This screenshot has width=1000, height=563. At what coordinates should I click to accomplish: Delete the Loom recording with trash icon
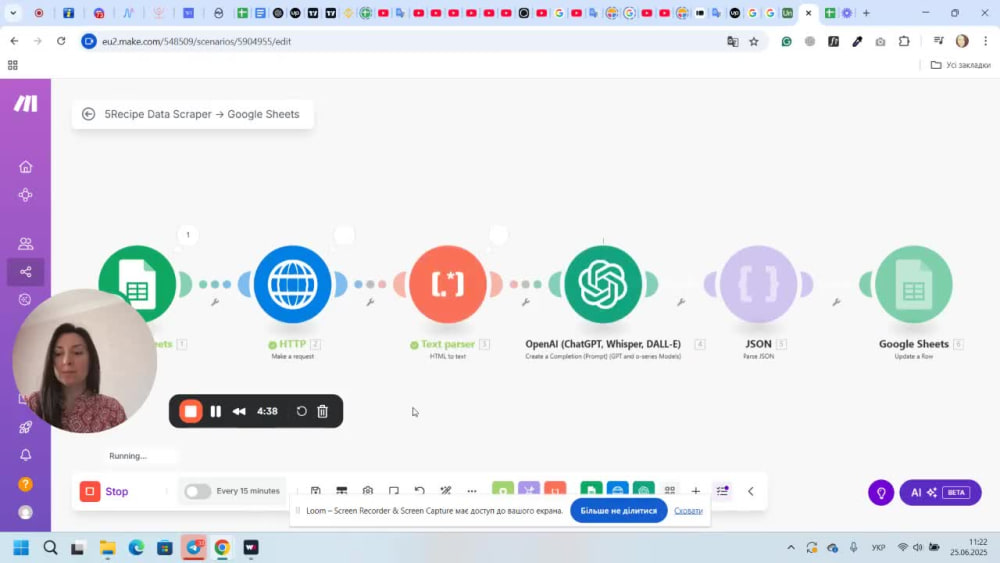(323, 411)
